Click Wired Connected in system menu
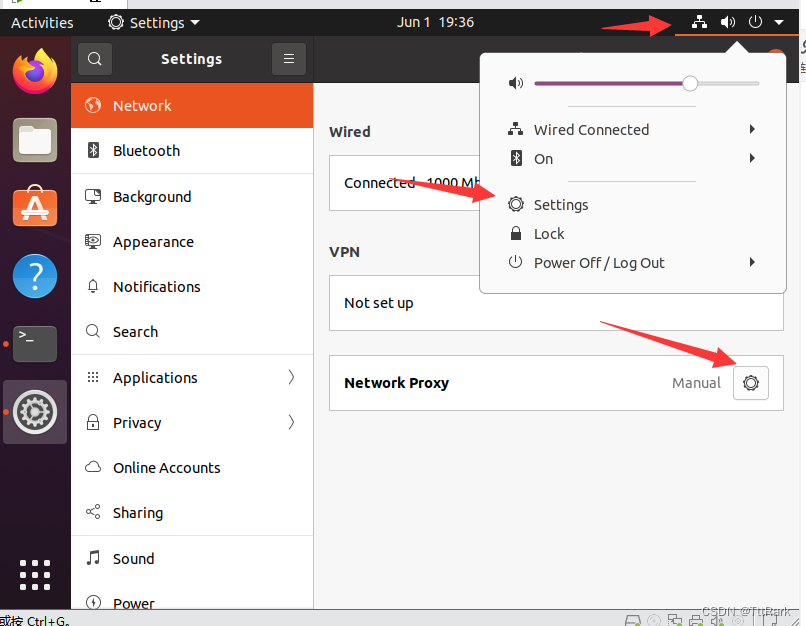This screenshot has height=626, width=806. tap(633, 130)
